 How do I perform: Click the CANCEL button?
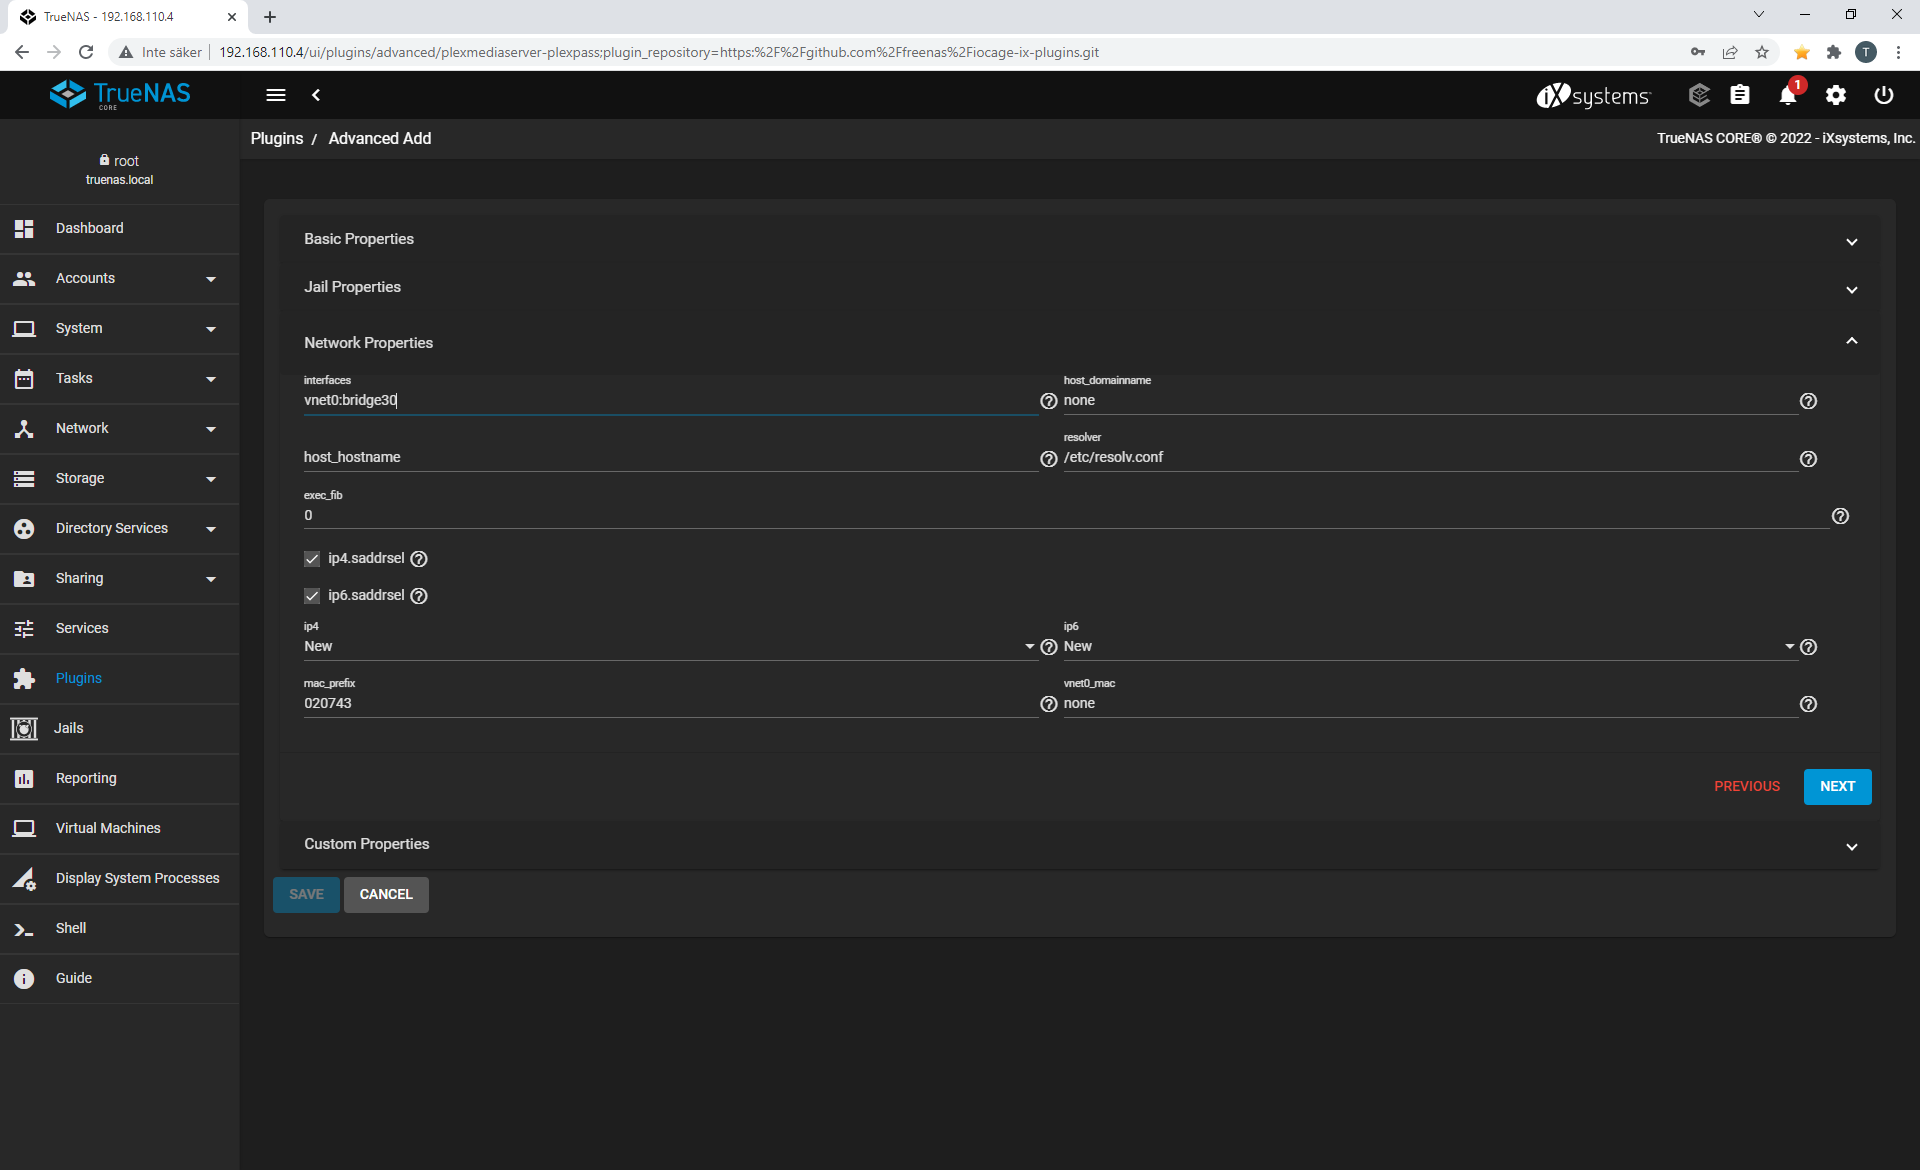point(386,895)
